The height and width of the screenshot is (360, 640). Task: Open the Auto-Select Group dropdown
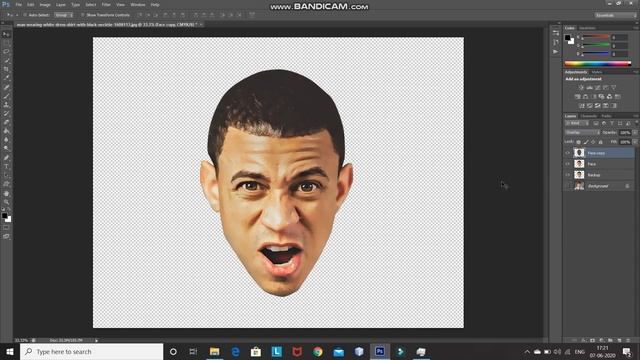tap(63, 15)
